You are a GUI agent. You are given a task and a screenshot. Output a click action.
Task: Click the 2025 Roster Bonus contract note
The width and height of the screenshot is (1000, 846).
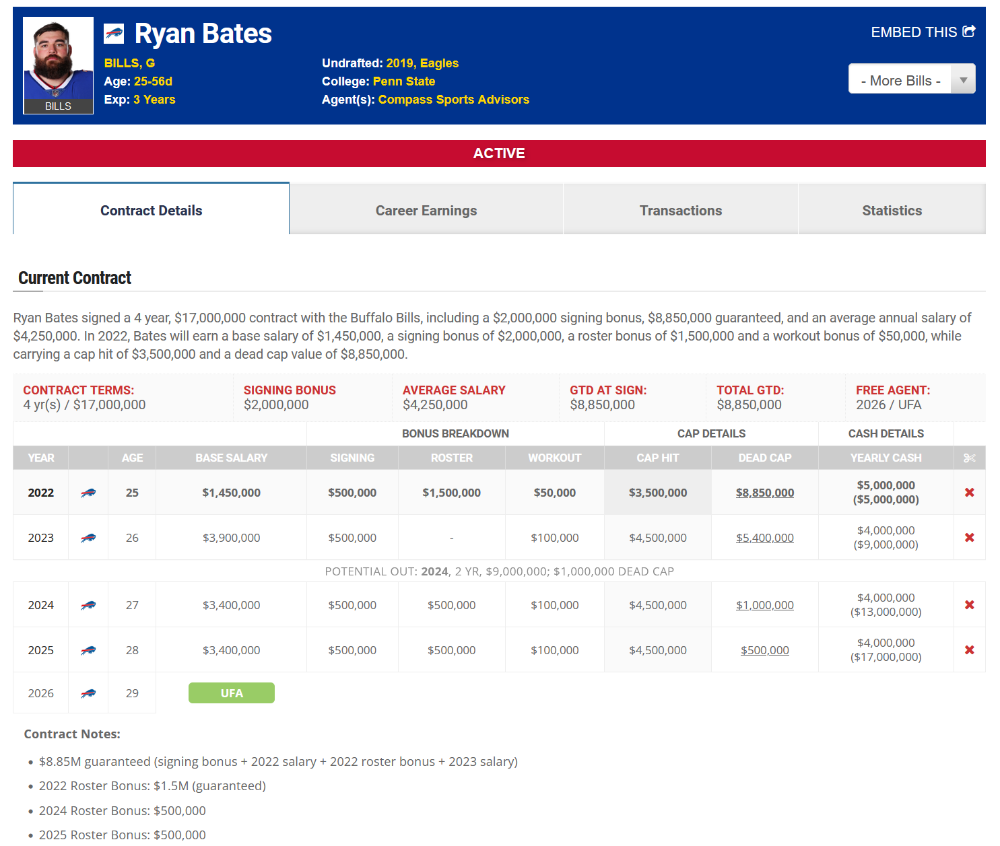click(122, 835)
